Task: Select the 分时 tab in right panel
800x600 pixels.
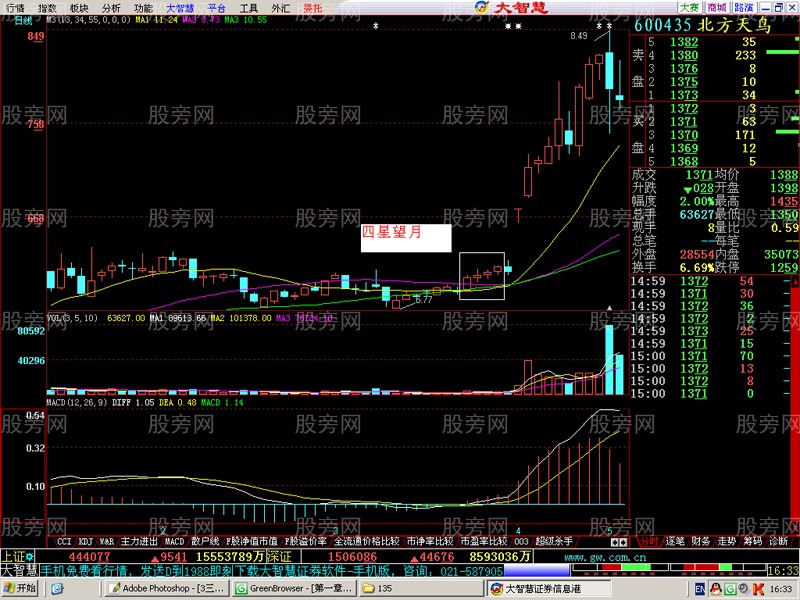Action: [x=649, y=541]
